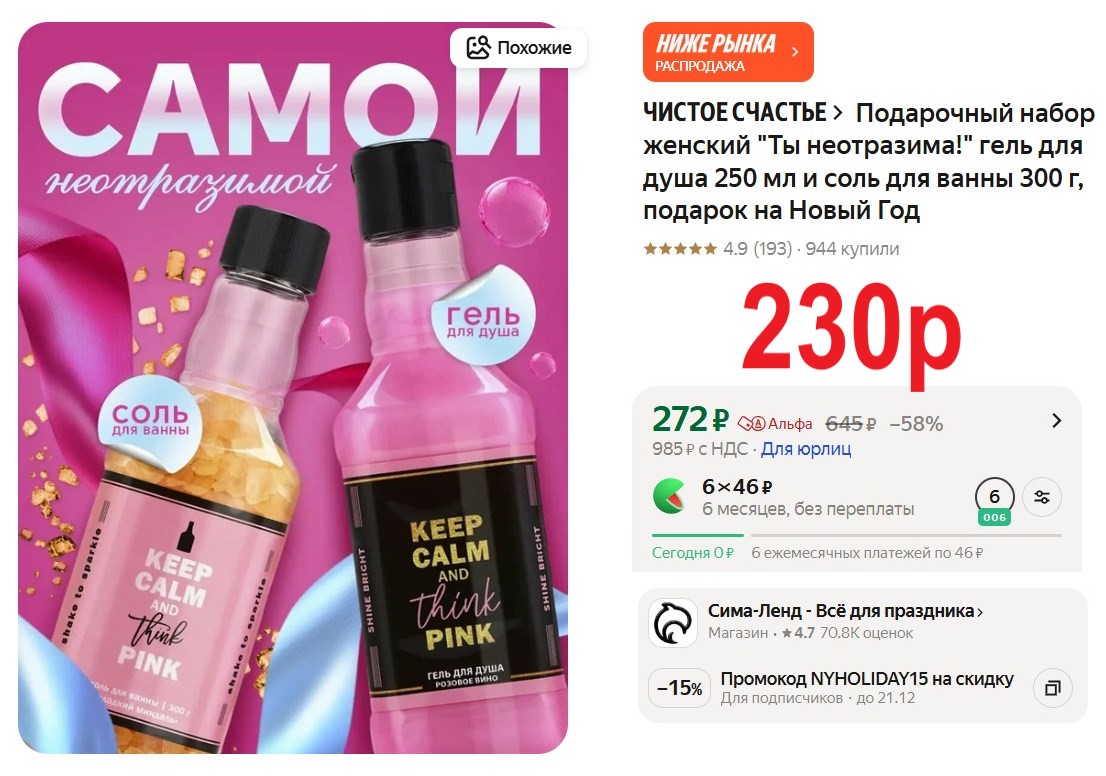Click the Сима-Ленд store logo
Viewport: 1106px width, 776px height.
(673, 622)
